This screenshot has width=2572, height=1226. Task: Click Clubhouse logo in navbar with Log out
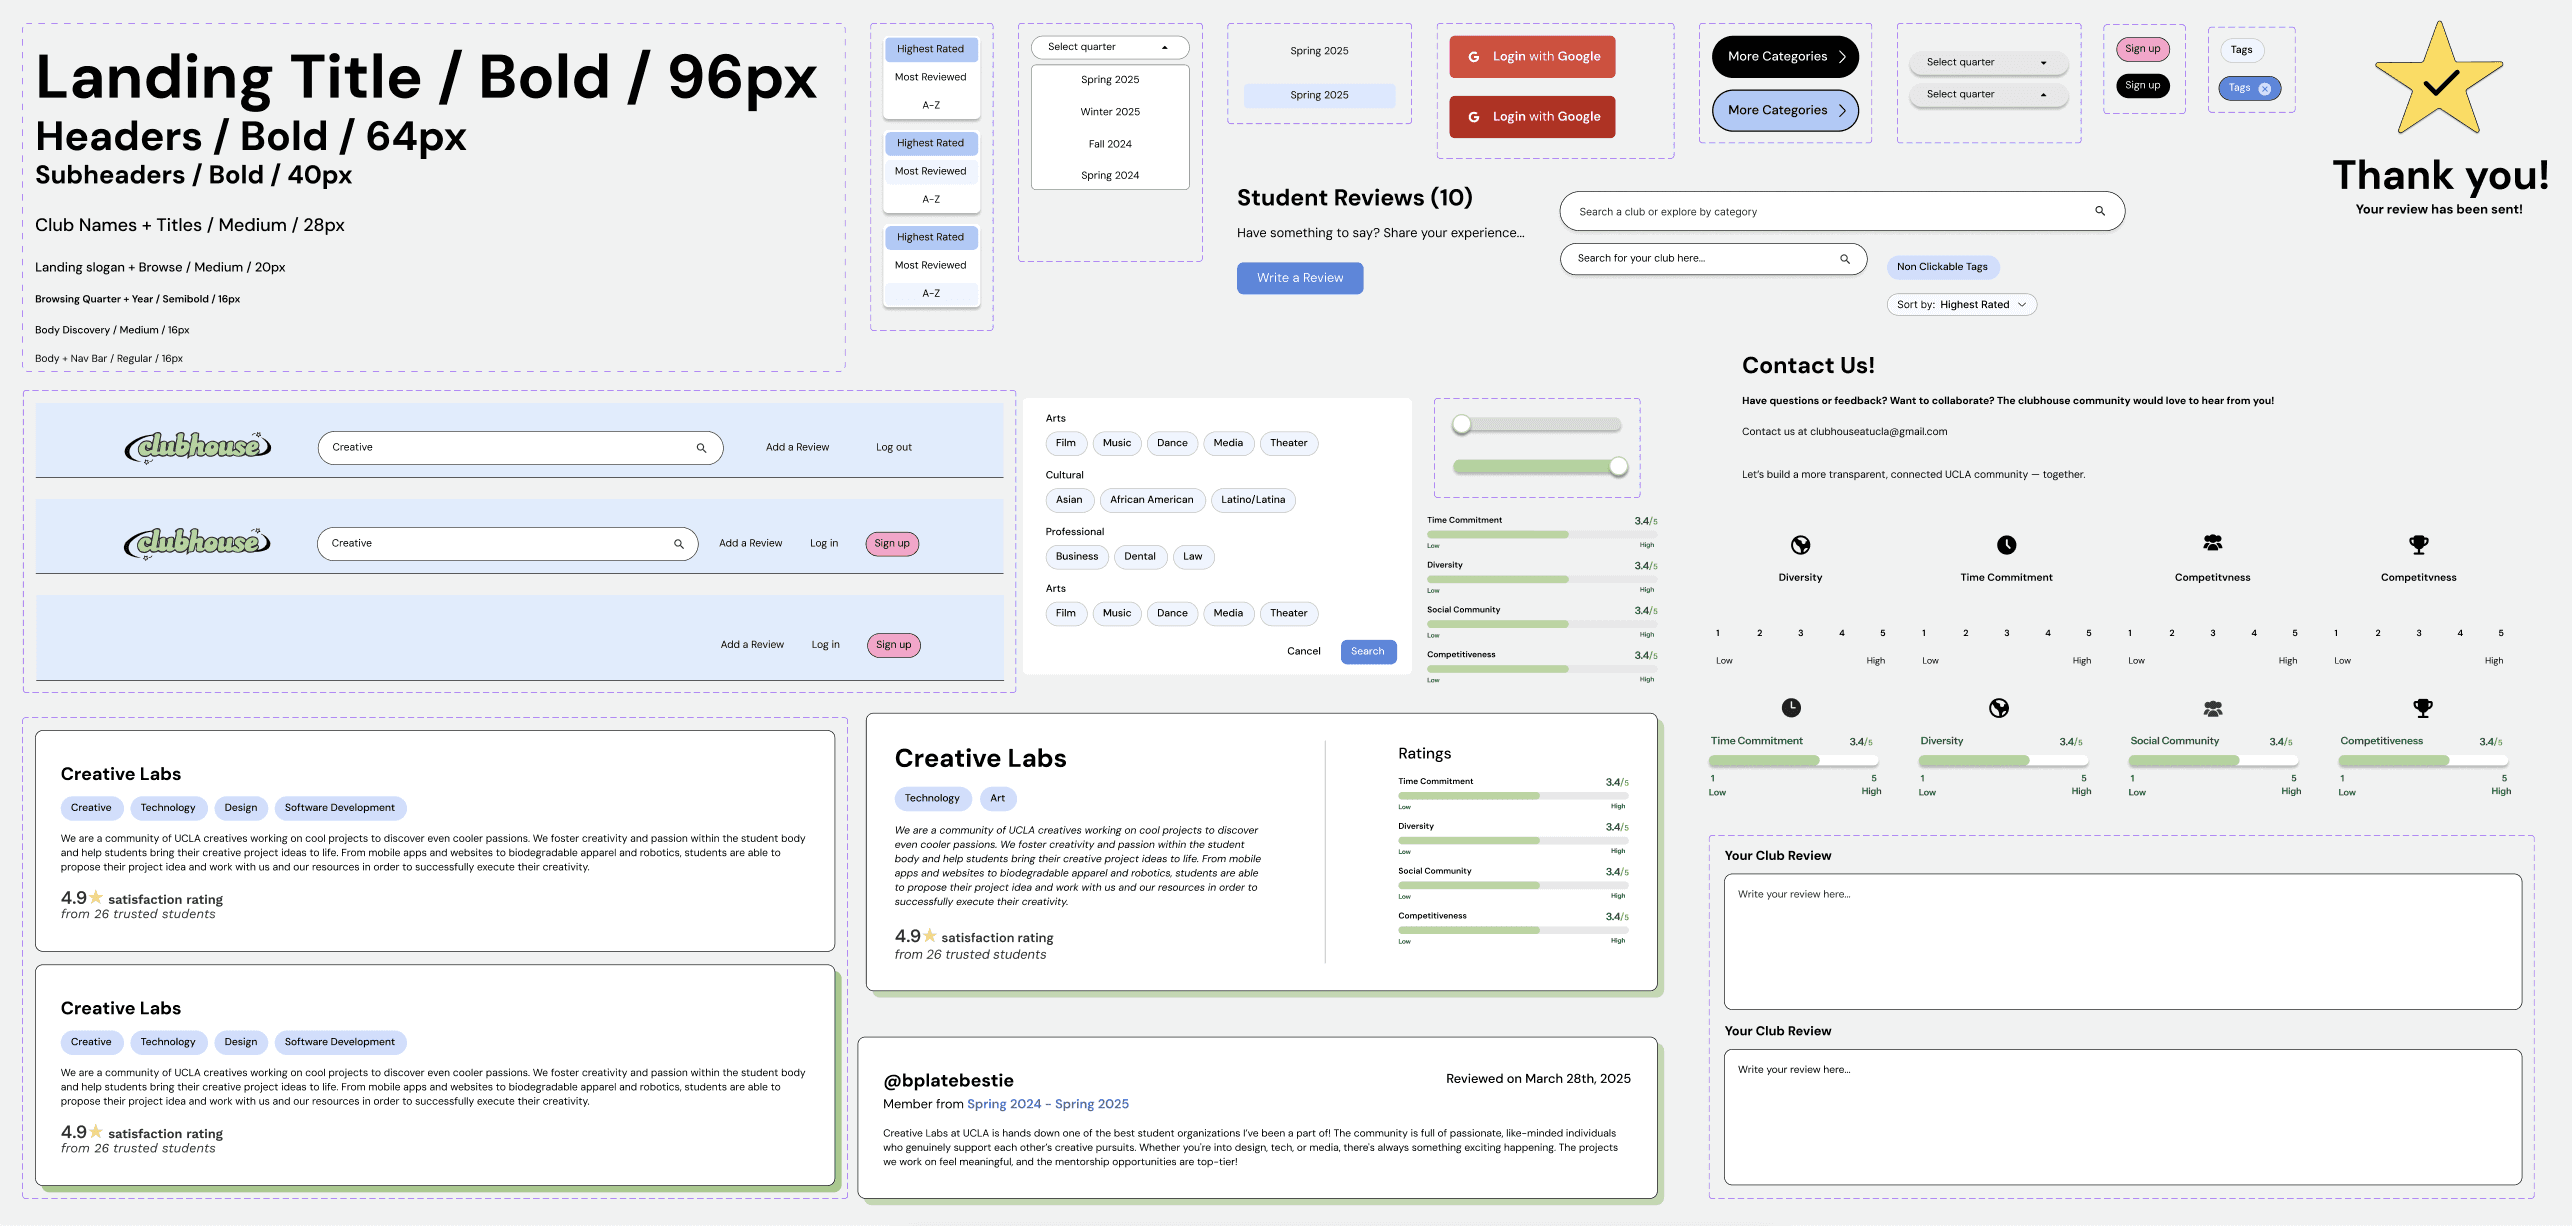(x=198, y=447)
